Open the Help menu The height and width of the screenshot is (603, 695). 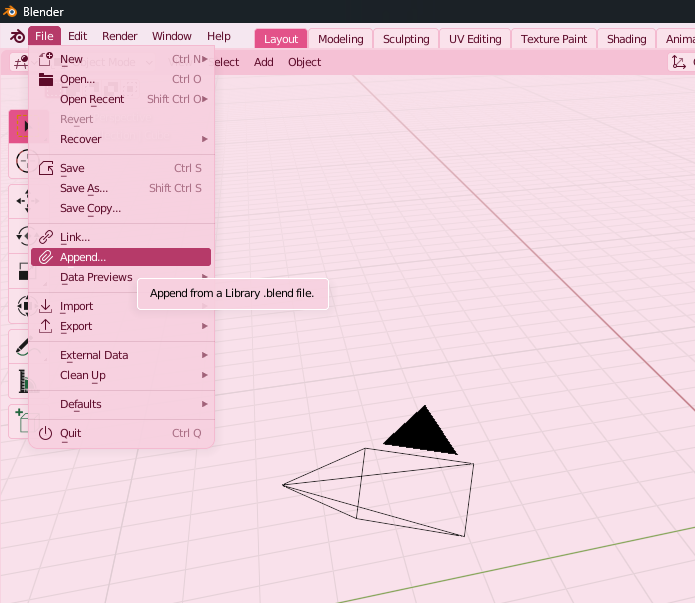[x=219, y=36]
